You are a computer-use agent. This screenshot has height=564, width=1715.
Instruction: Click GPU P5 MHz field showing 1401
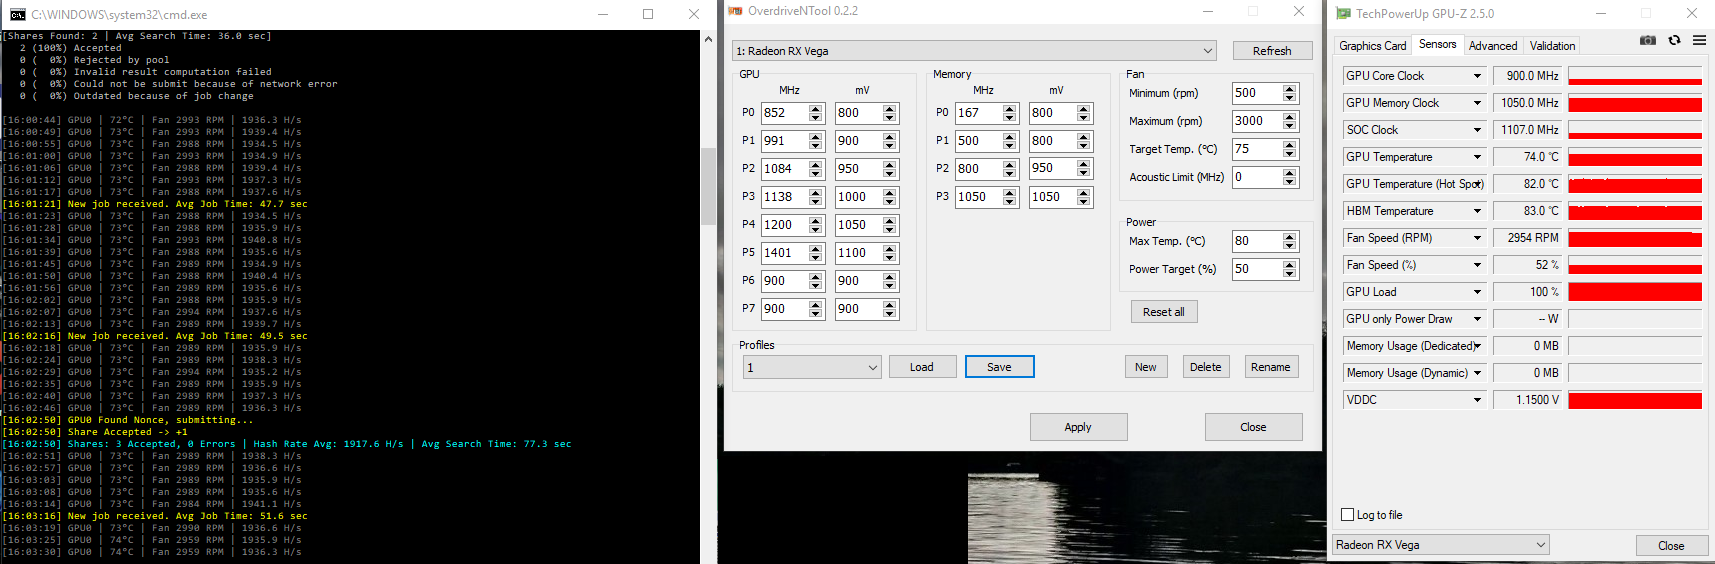coord(785,253)
